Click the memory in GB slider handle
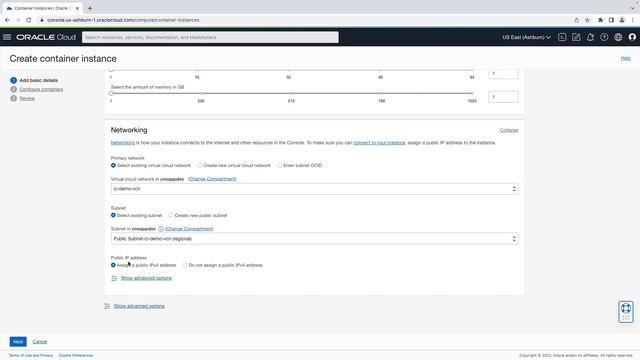640x360 pixels. [111, 93]
